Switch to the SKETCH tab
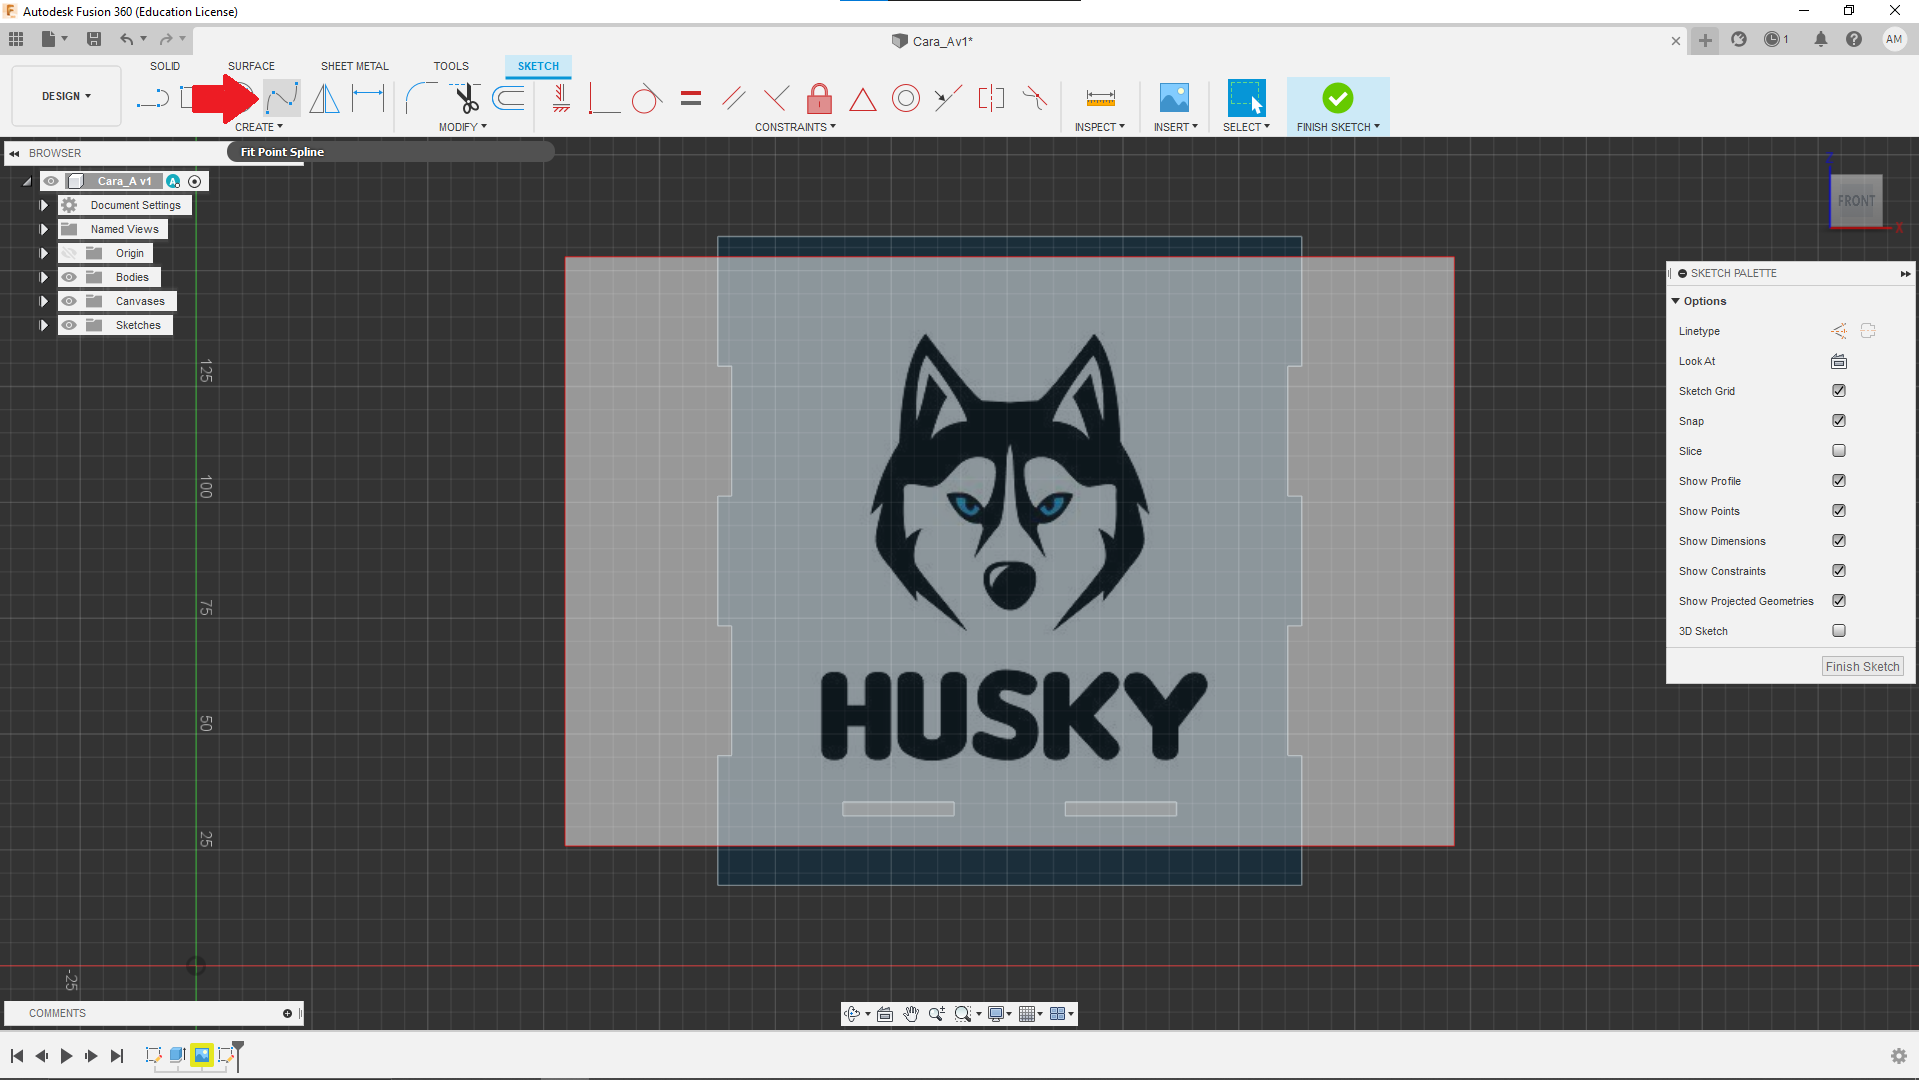 tap(538, 66)
